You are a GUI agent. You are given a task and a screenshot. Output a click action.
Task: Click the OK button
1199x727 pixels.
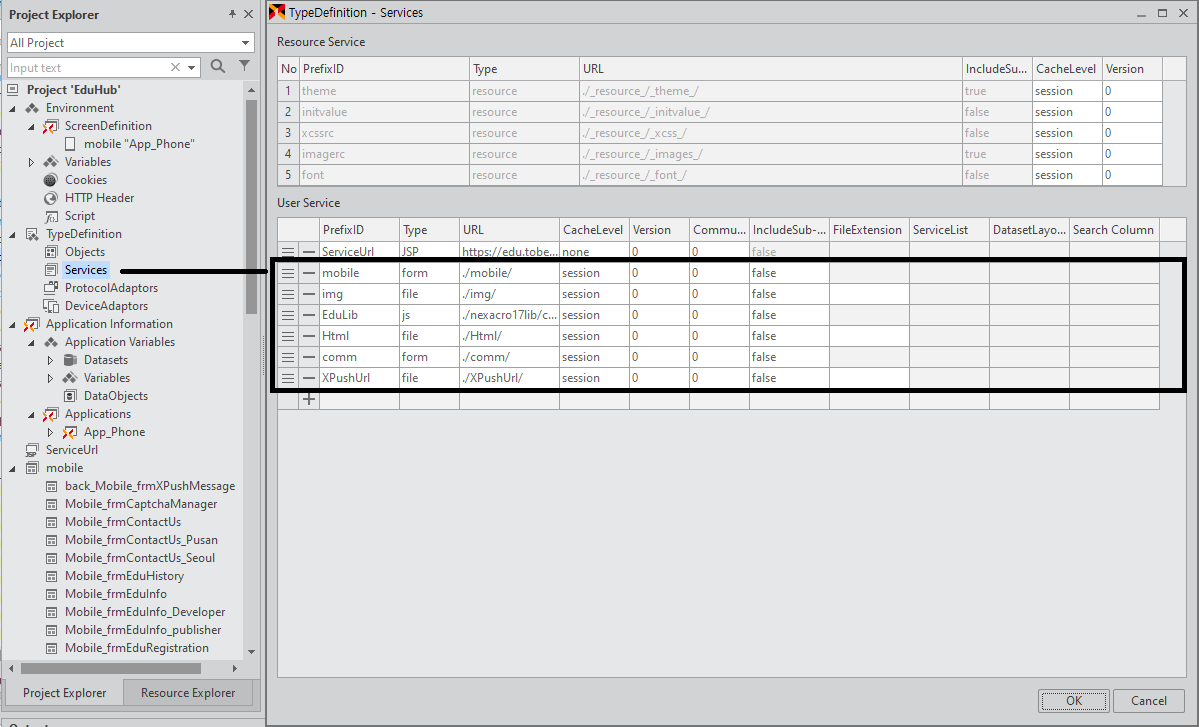(x=1073, y=701)
